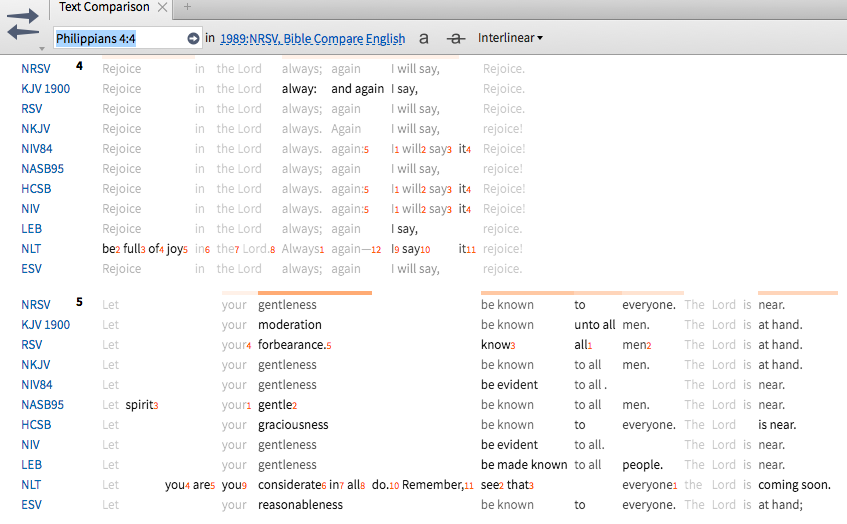The height and width of the screenshot is (524, 847).
Task: Click 'and again' in KJV 1900 row
Action: tap(358, 89)
